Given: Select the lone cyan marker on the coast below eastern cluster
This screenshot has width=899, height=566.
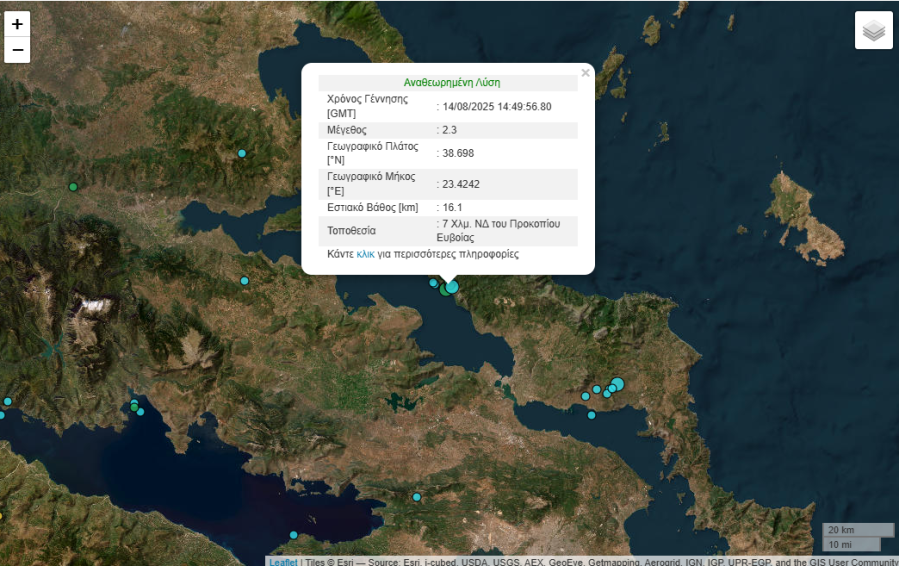Looking at the screenshot, I should coord(591,415).
